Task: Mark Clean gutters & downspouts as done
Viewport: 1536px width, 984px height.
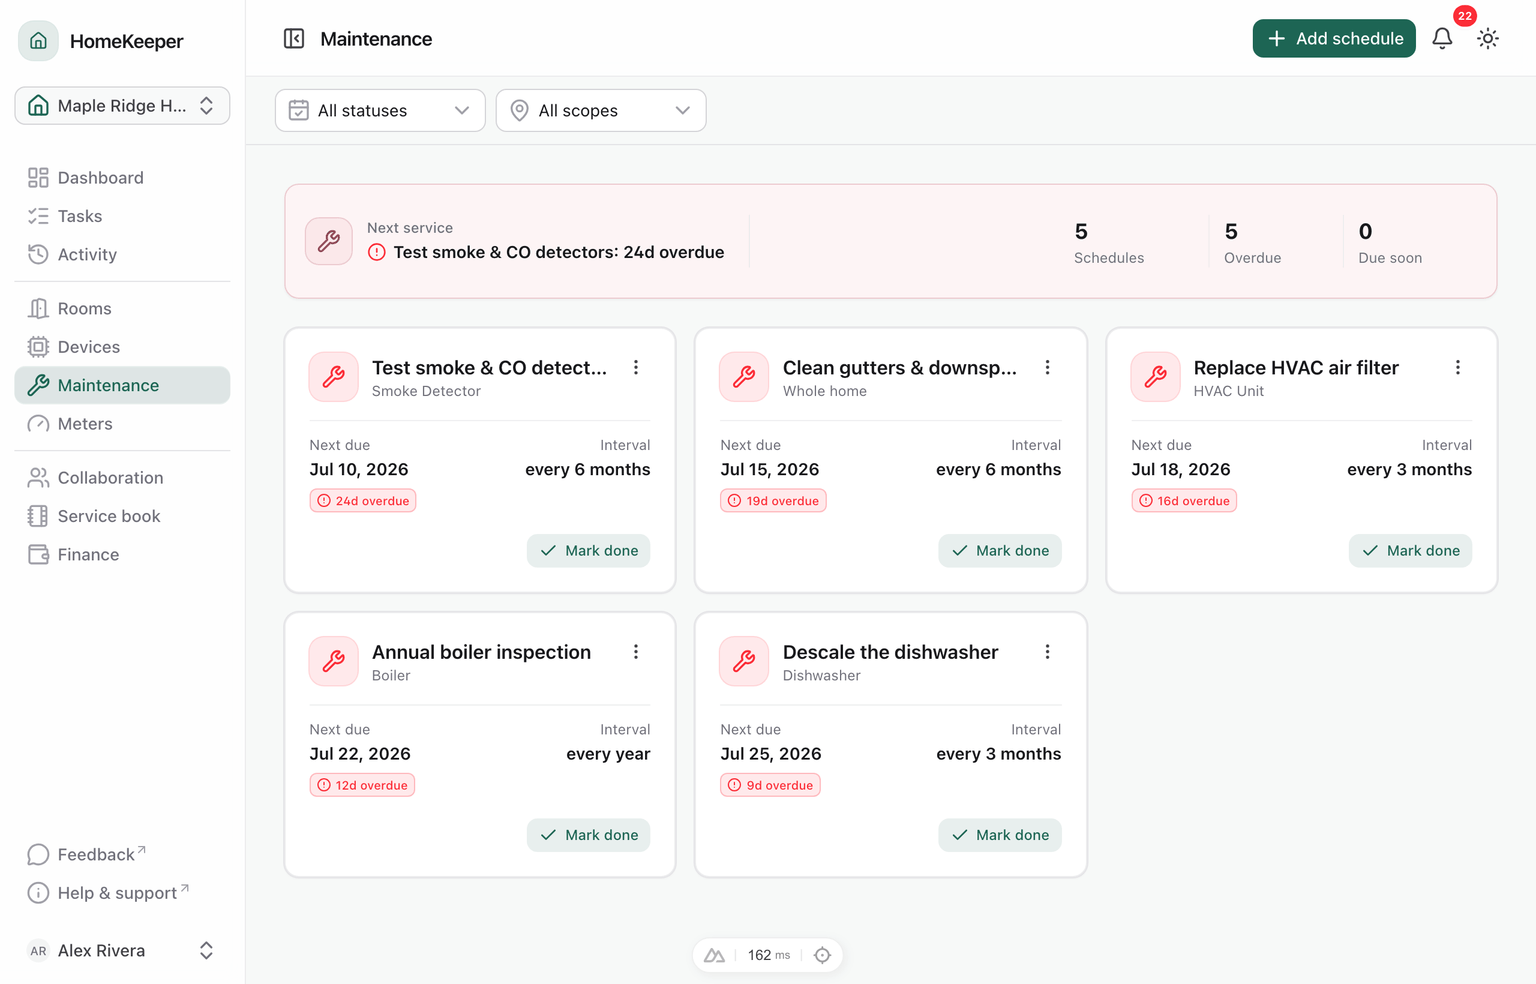Action: pos(1000,551)
